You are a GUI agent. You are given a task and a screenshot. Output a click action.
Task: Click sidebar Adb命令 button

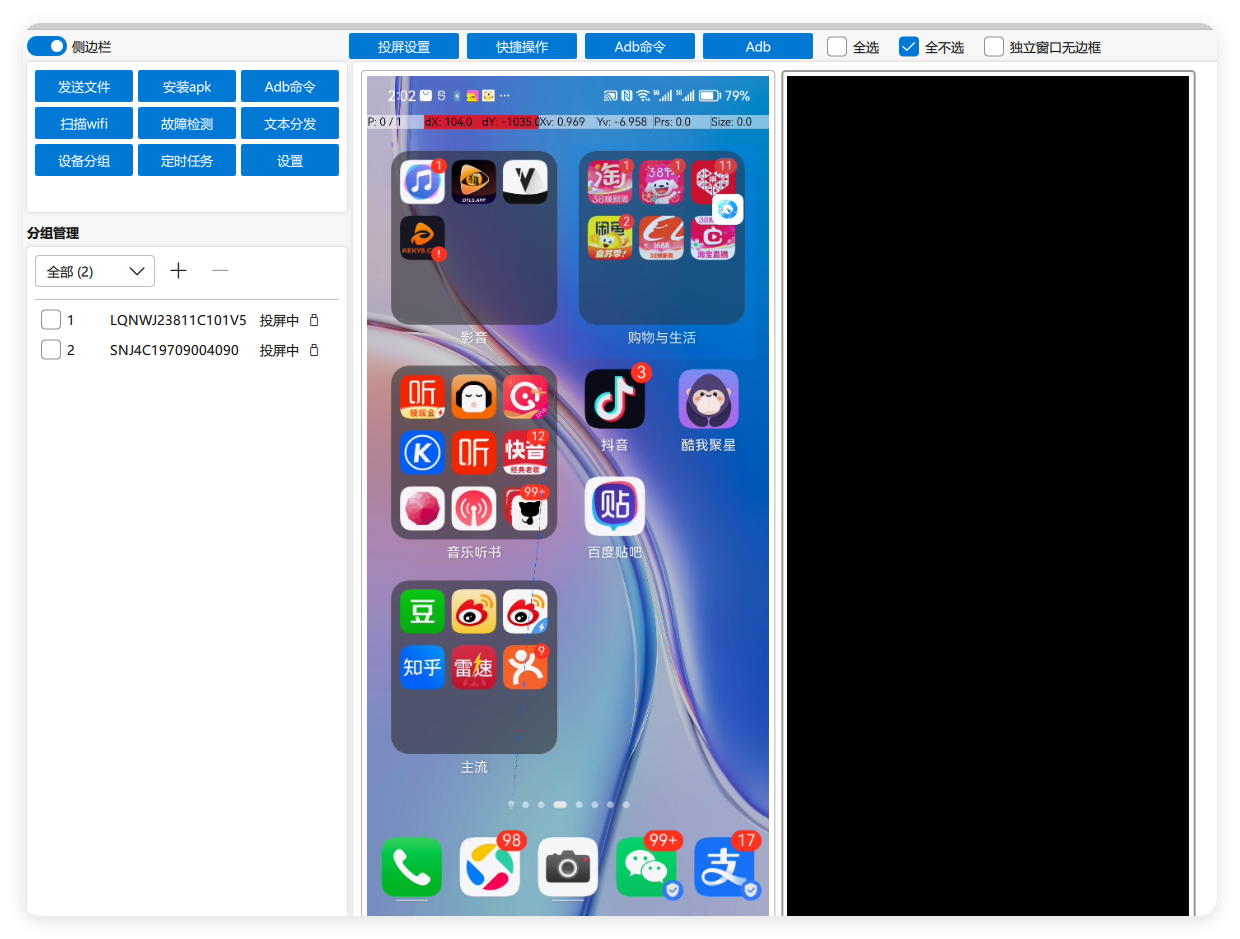[290, 86]
